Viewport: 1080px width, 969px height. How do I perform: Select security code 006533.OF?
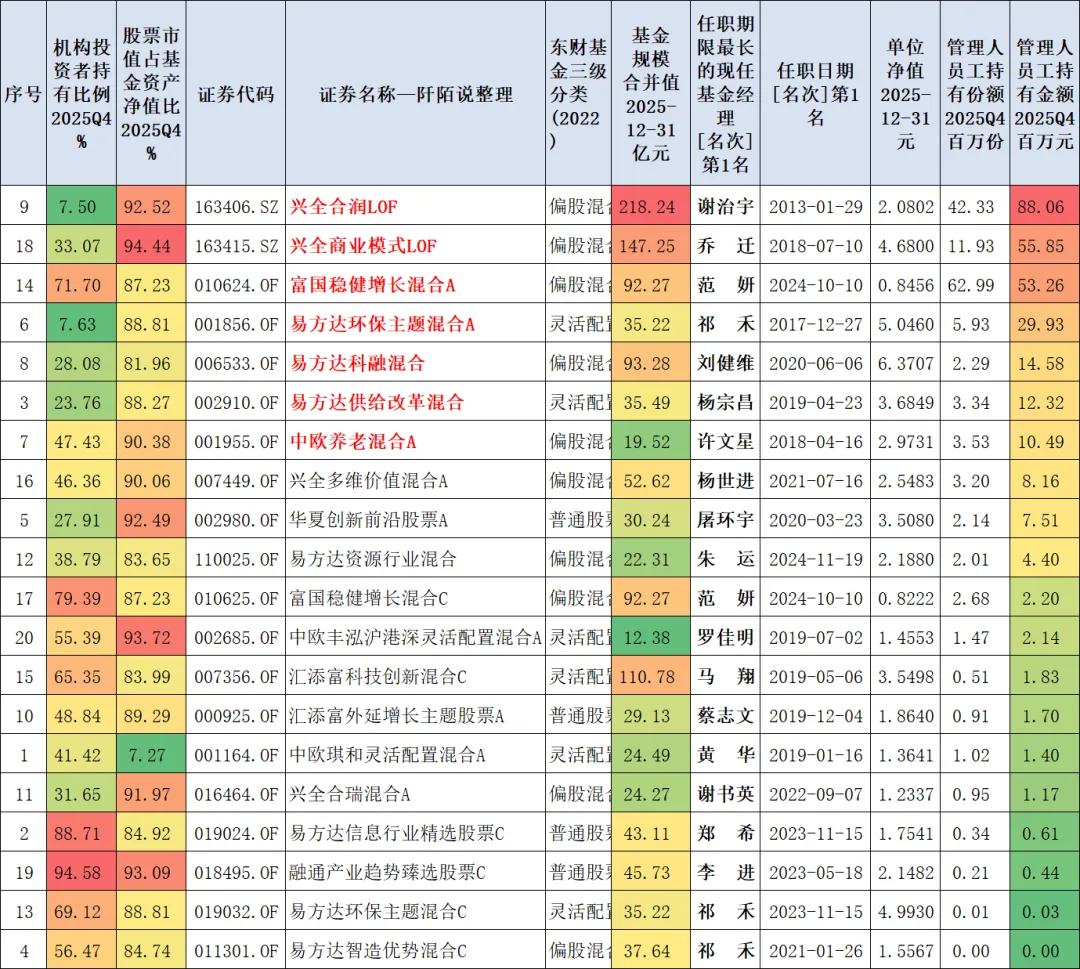pos(236,364)
